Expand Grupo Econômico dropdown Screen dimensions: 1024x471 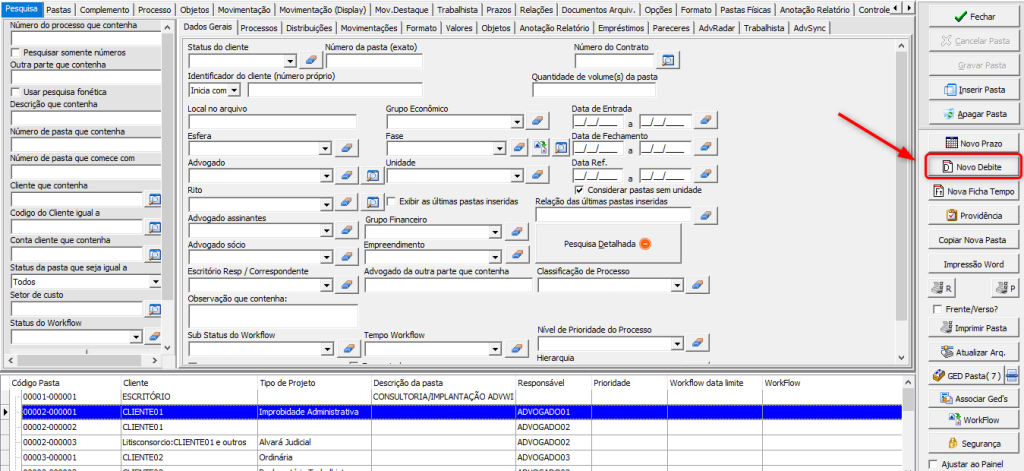click(517, 122)
